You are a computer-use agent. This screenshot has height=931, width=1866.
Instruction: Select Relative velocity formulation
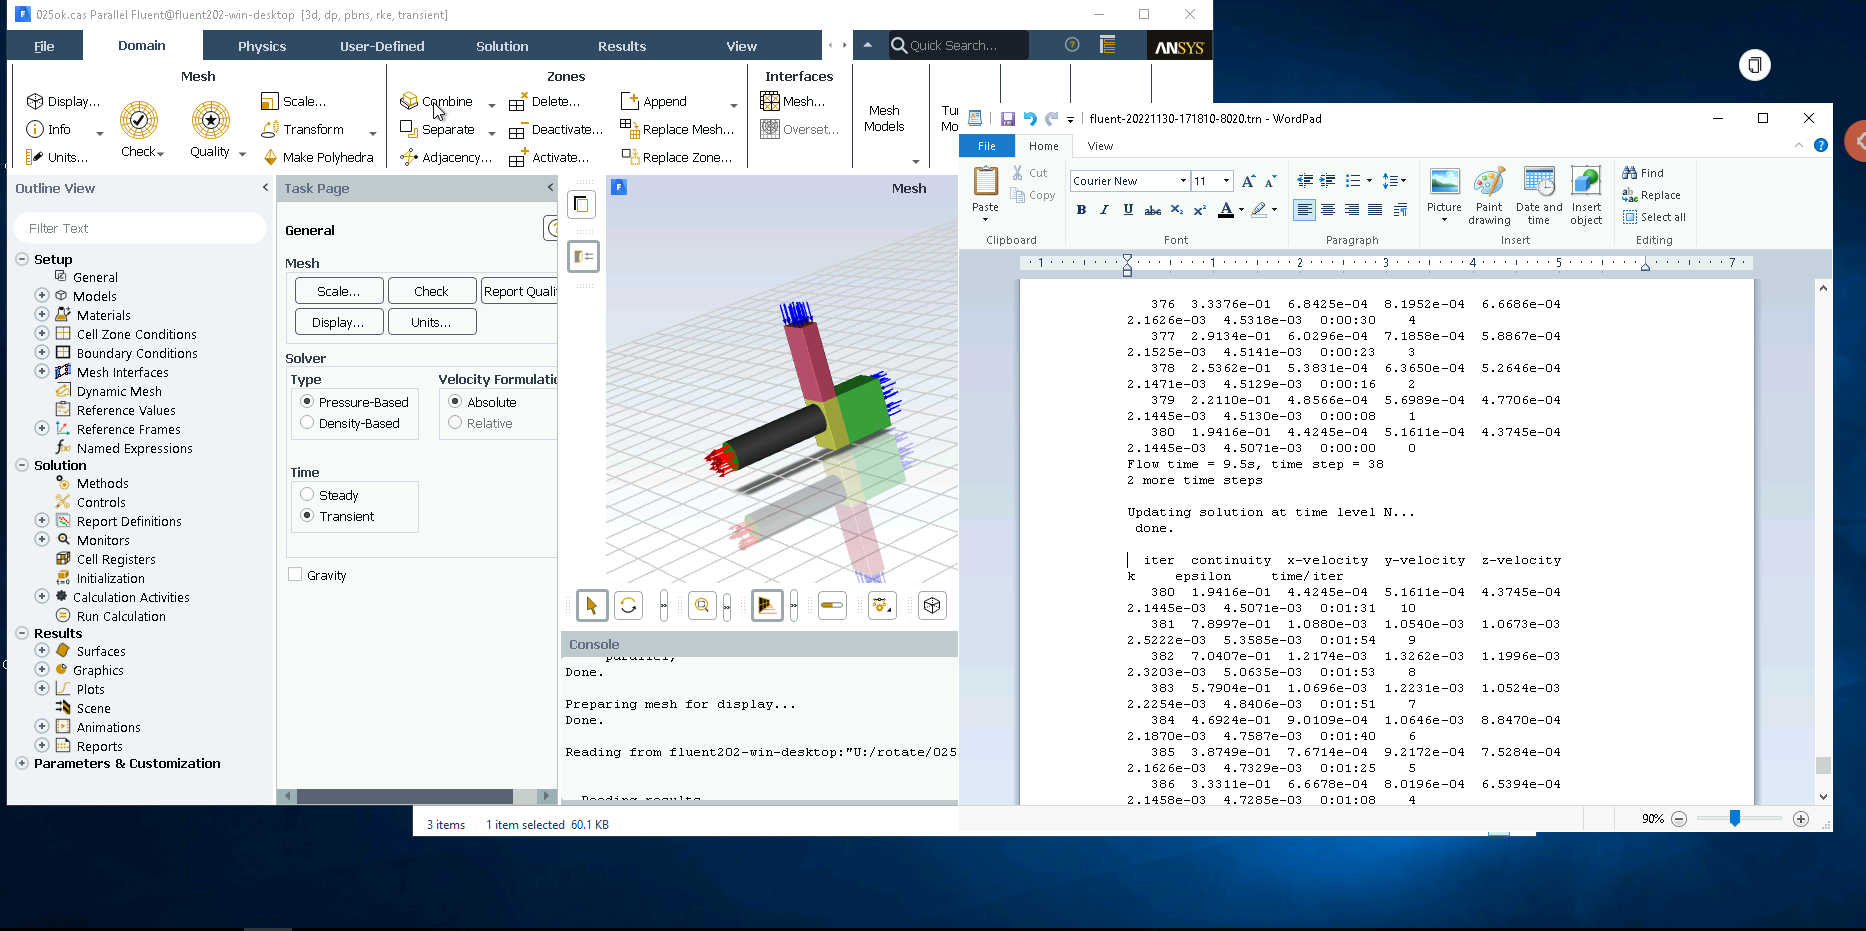pyautogui.click(x=455, y=423)
